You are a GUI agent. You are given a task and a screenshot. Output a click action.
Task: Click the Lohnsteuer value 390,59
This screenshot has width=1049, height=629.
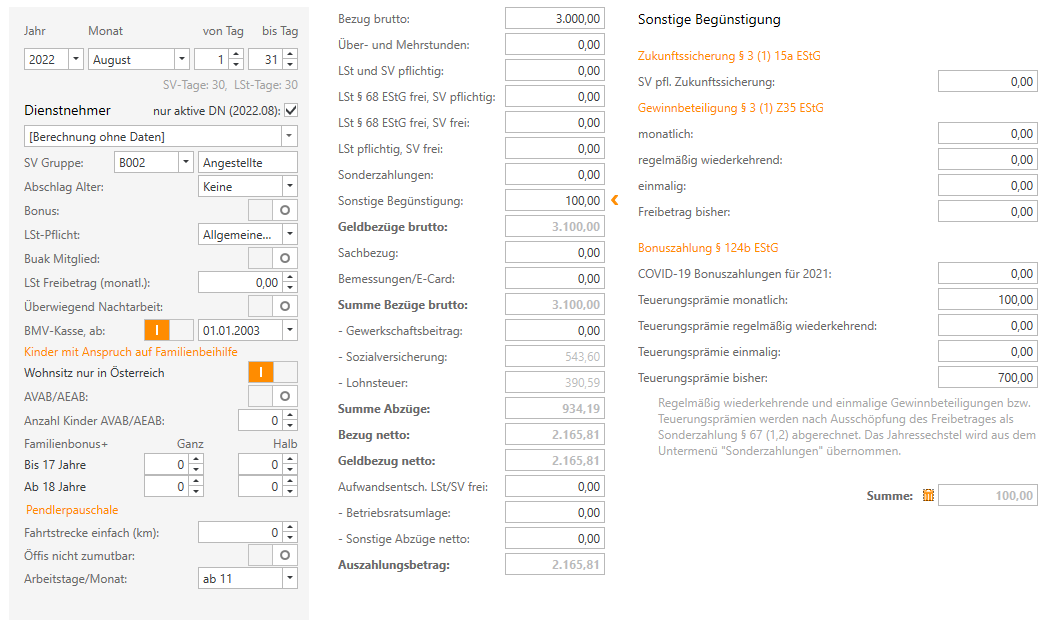coord(555,383)
